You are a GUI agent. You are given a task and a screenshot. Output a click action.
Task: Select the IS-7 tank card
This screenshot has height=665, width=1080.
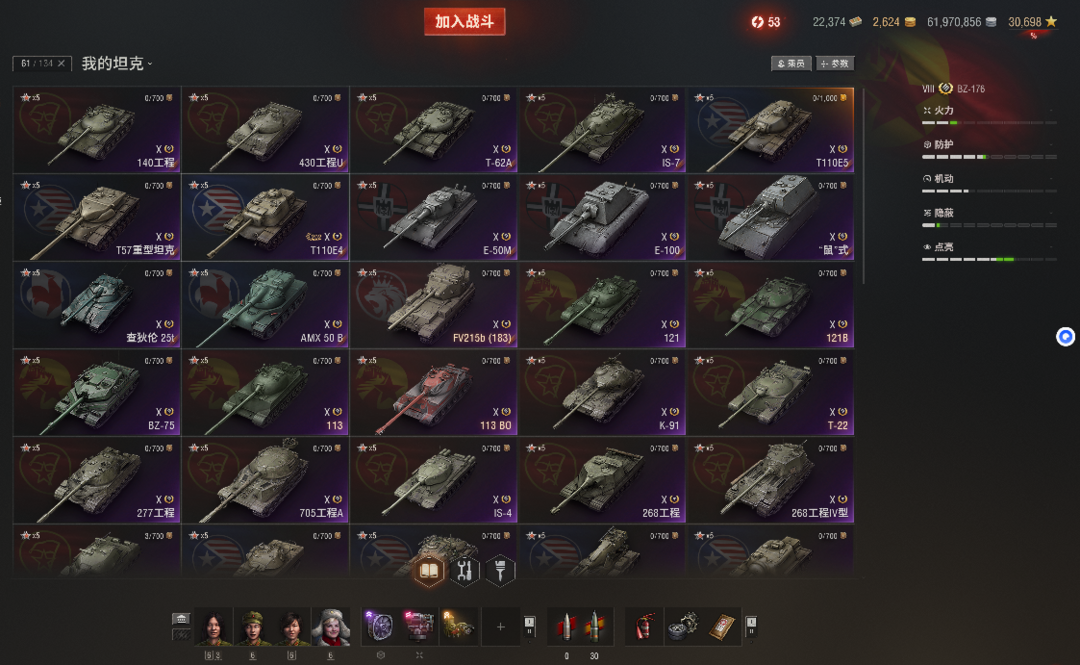point(602,130)
